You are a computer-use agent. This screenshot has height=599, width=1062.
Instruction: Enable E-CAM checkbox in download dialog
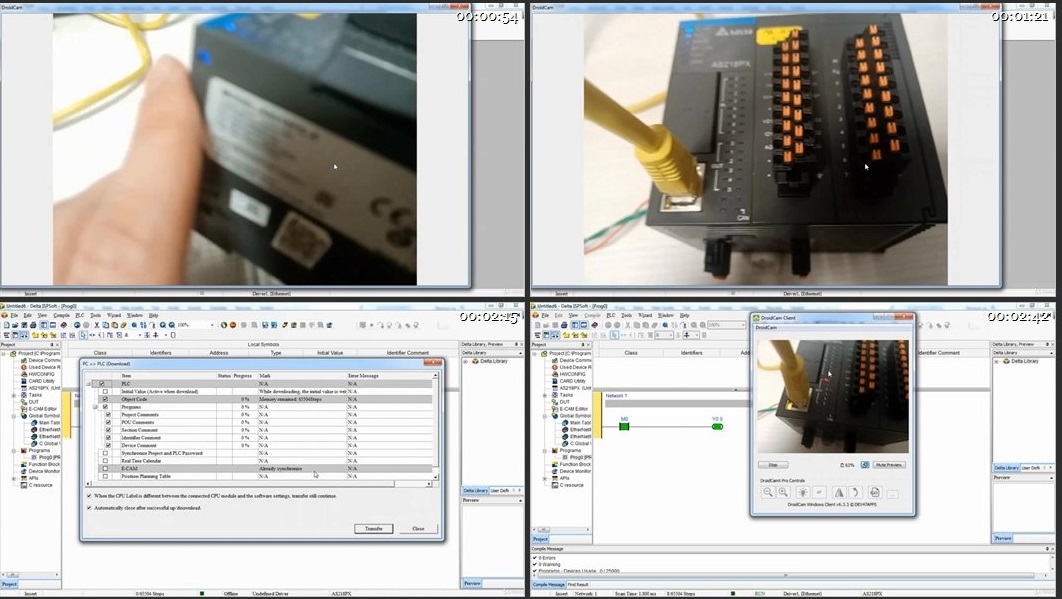click(105, 468)
